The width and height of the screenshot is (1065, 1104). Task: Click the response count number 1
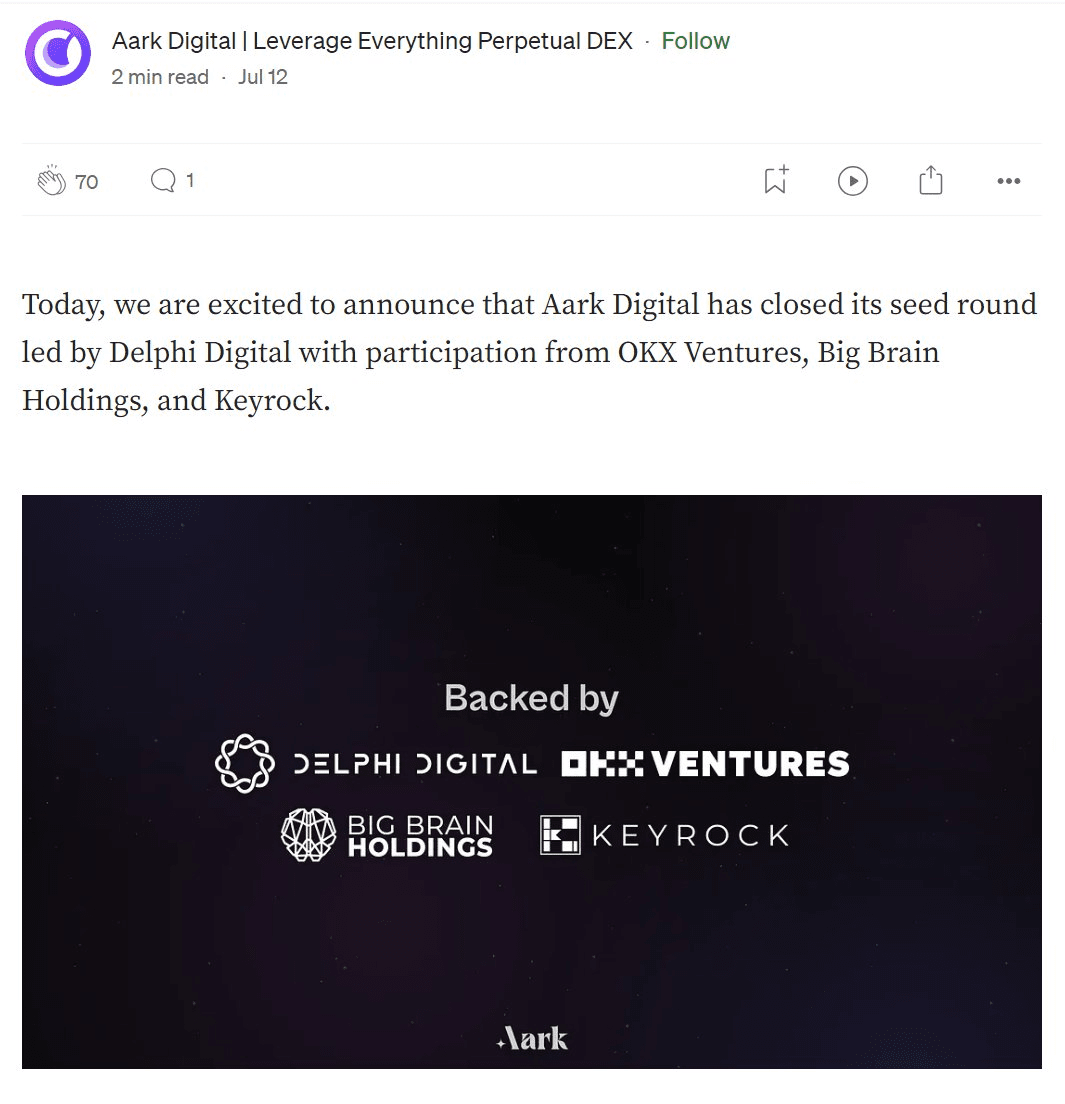(x=190, y=180)
